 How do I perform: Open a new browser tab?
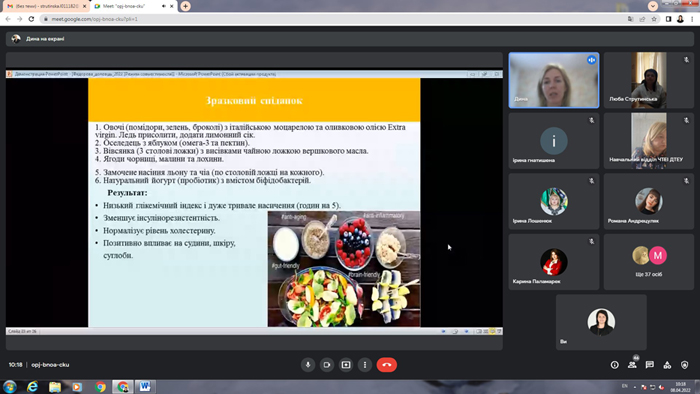click(185, 6)
